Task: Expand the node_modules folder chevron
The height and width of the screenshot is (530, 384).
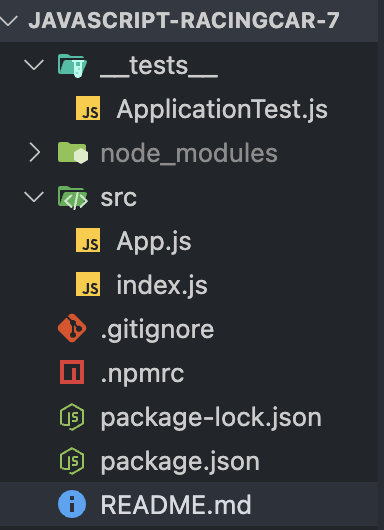Action: point(34,152)
